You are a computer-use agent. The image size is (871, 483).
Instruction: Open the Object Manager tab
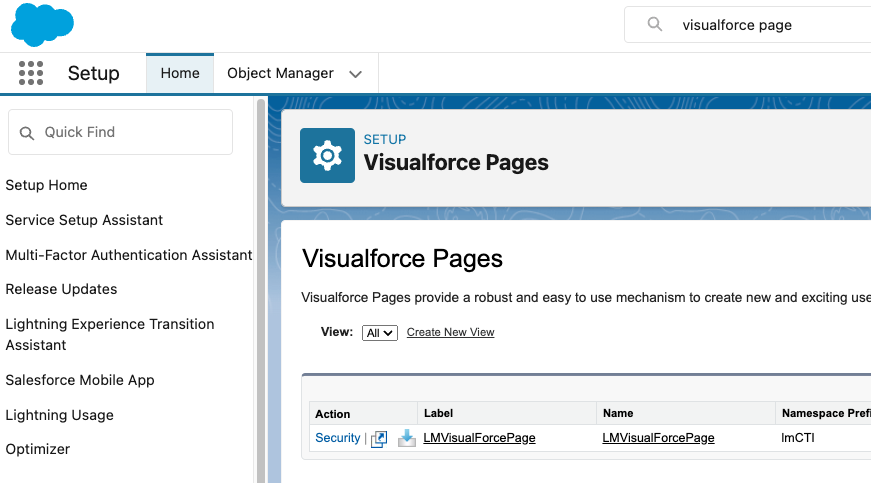tap(280, 73)
